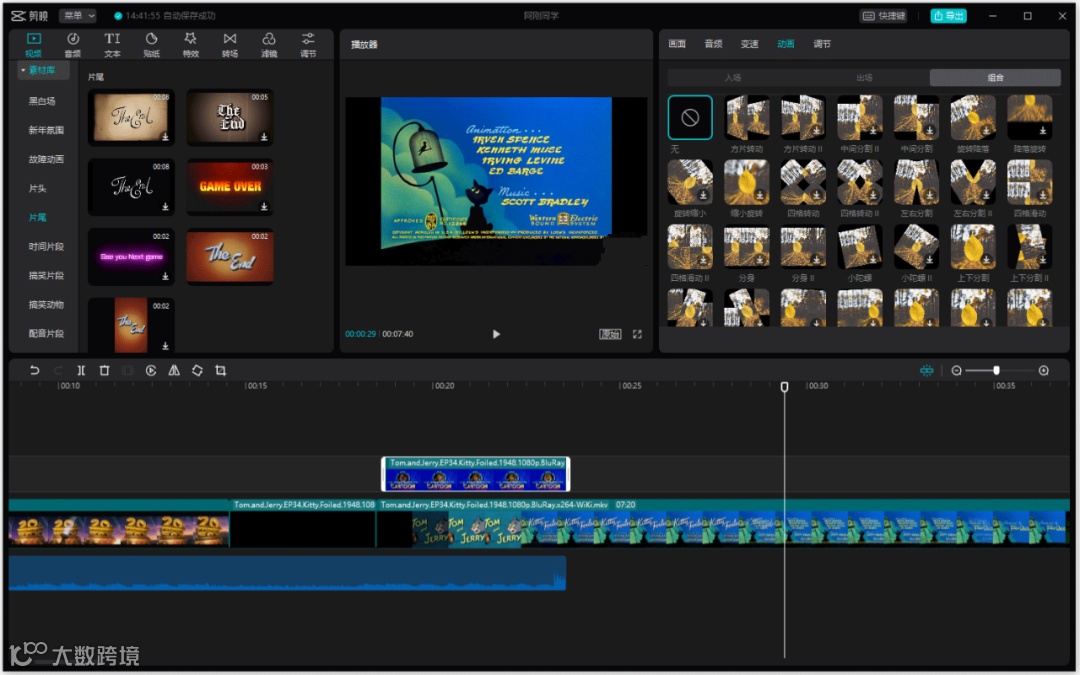Click the 原始 aspect ratio button

click(610, 334)
